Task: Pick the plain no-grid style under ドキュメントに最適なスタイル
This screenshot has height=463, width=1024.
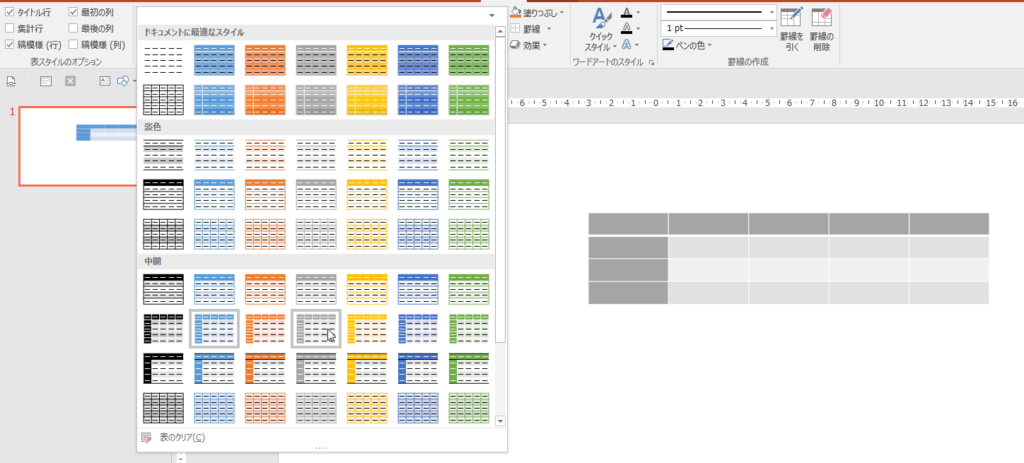Action: pos(163,60)
